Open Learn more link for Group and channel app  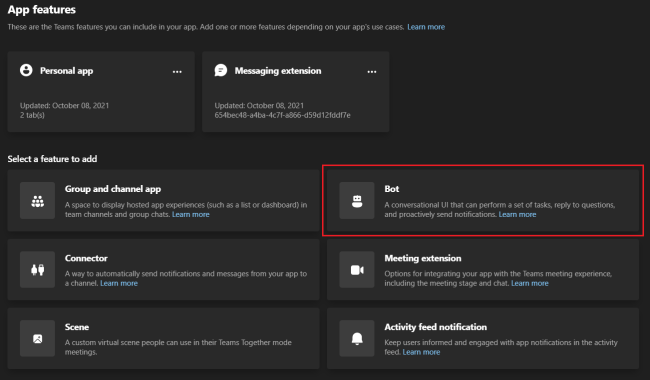click(x=191, y=214)
